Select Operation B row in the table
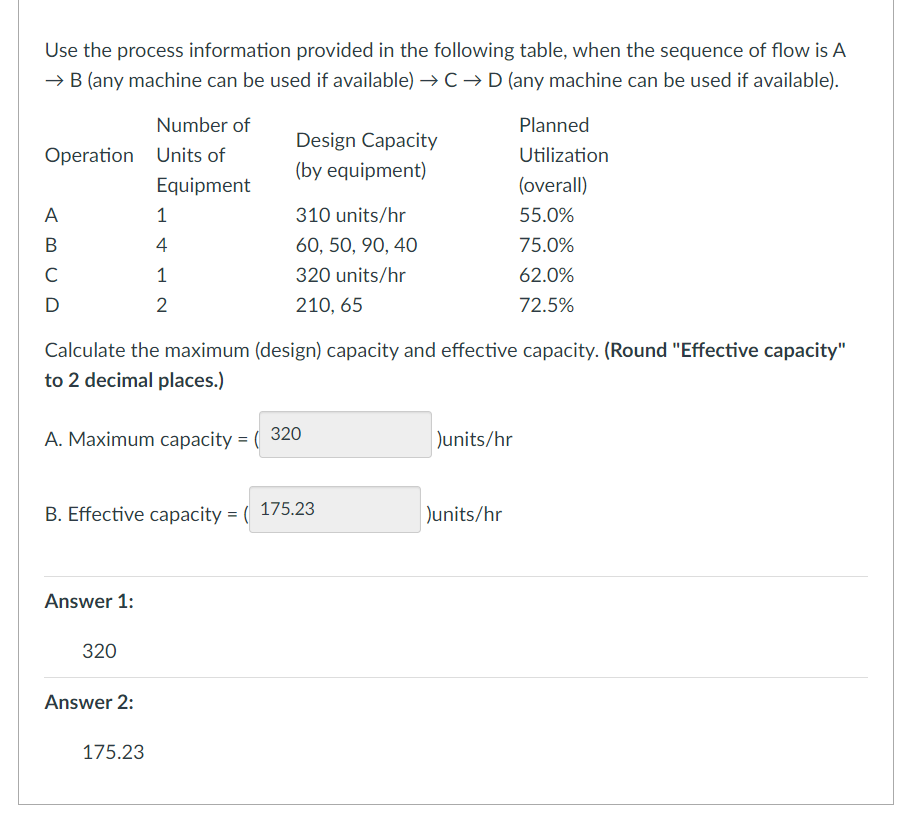The image size is (914, 821). click(x=300, y=244)
